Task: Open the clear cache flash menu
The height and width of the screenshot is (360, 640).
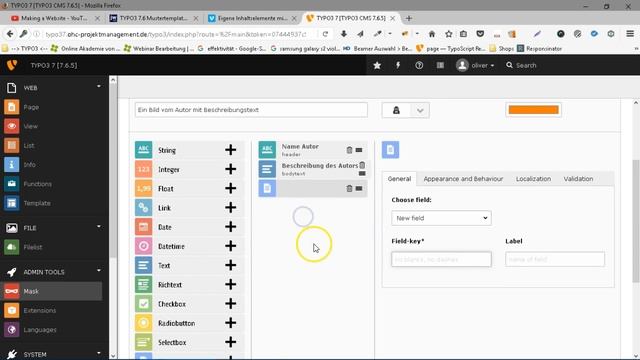Action: (398, 65)
